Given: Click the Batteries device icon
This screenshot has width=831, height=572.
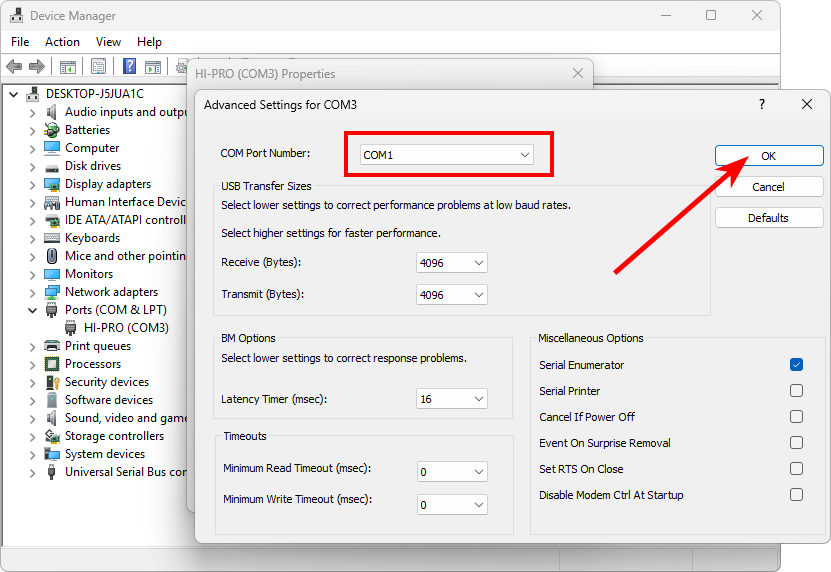Looking at the screenshot, I should 52,130.
